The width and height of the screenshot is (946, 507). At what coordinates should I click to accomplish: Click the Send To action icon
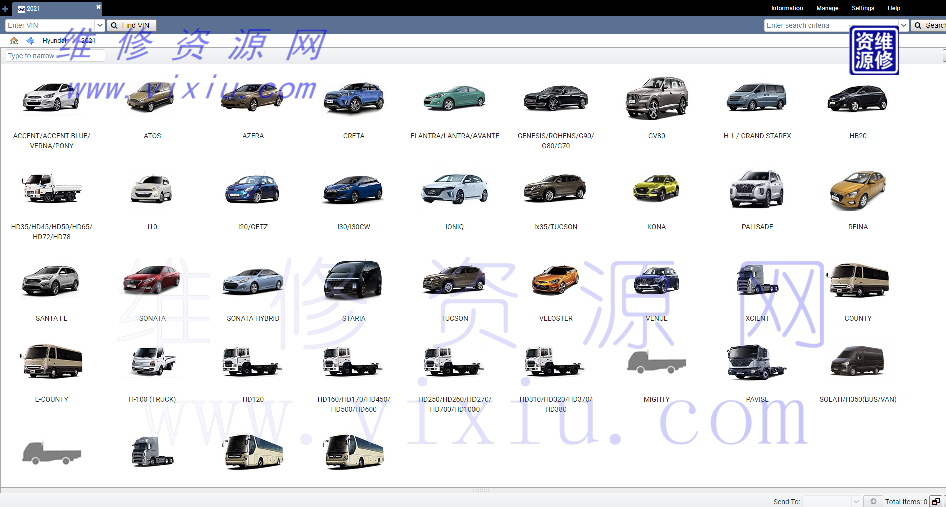(873, 501)
